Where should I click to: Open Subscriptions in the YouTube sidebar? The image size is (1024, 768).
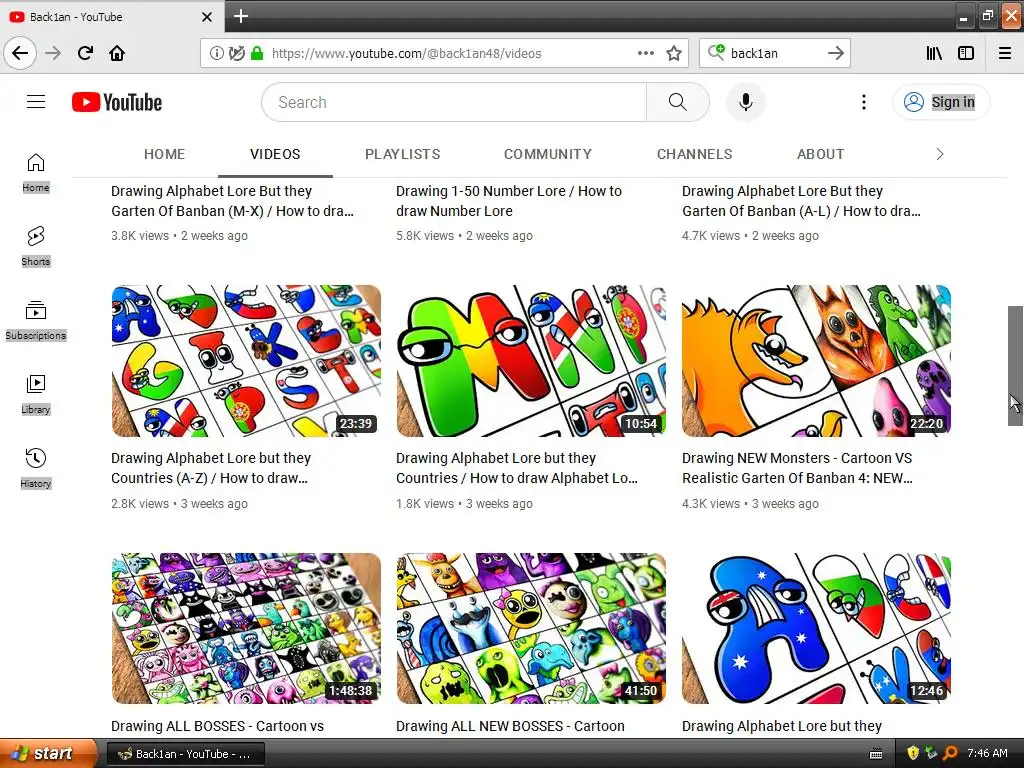point(36,320)
